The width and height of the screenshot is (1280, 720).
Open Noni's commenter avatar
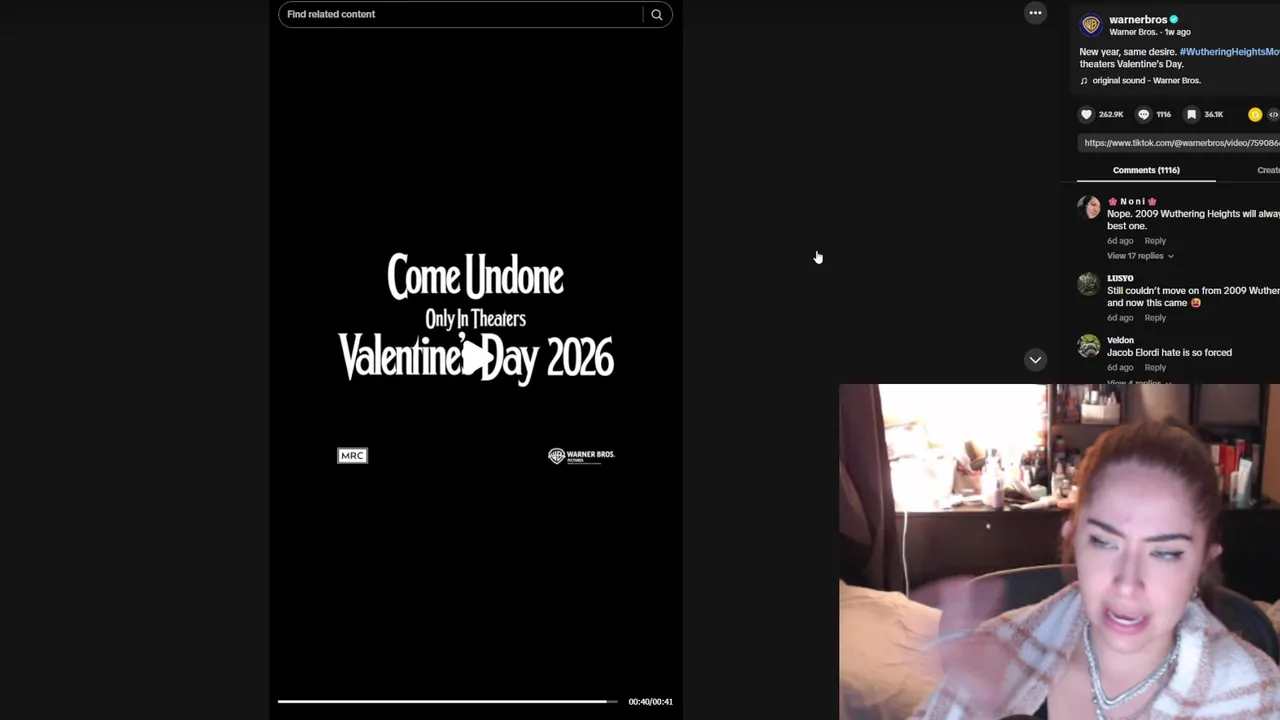pyautogui.click(x=1089, y=208)
